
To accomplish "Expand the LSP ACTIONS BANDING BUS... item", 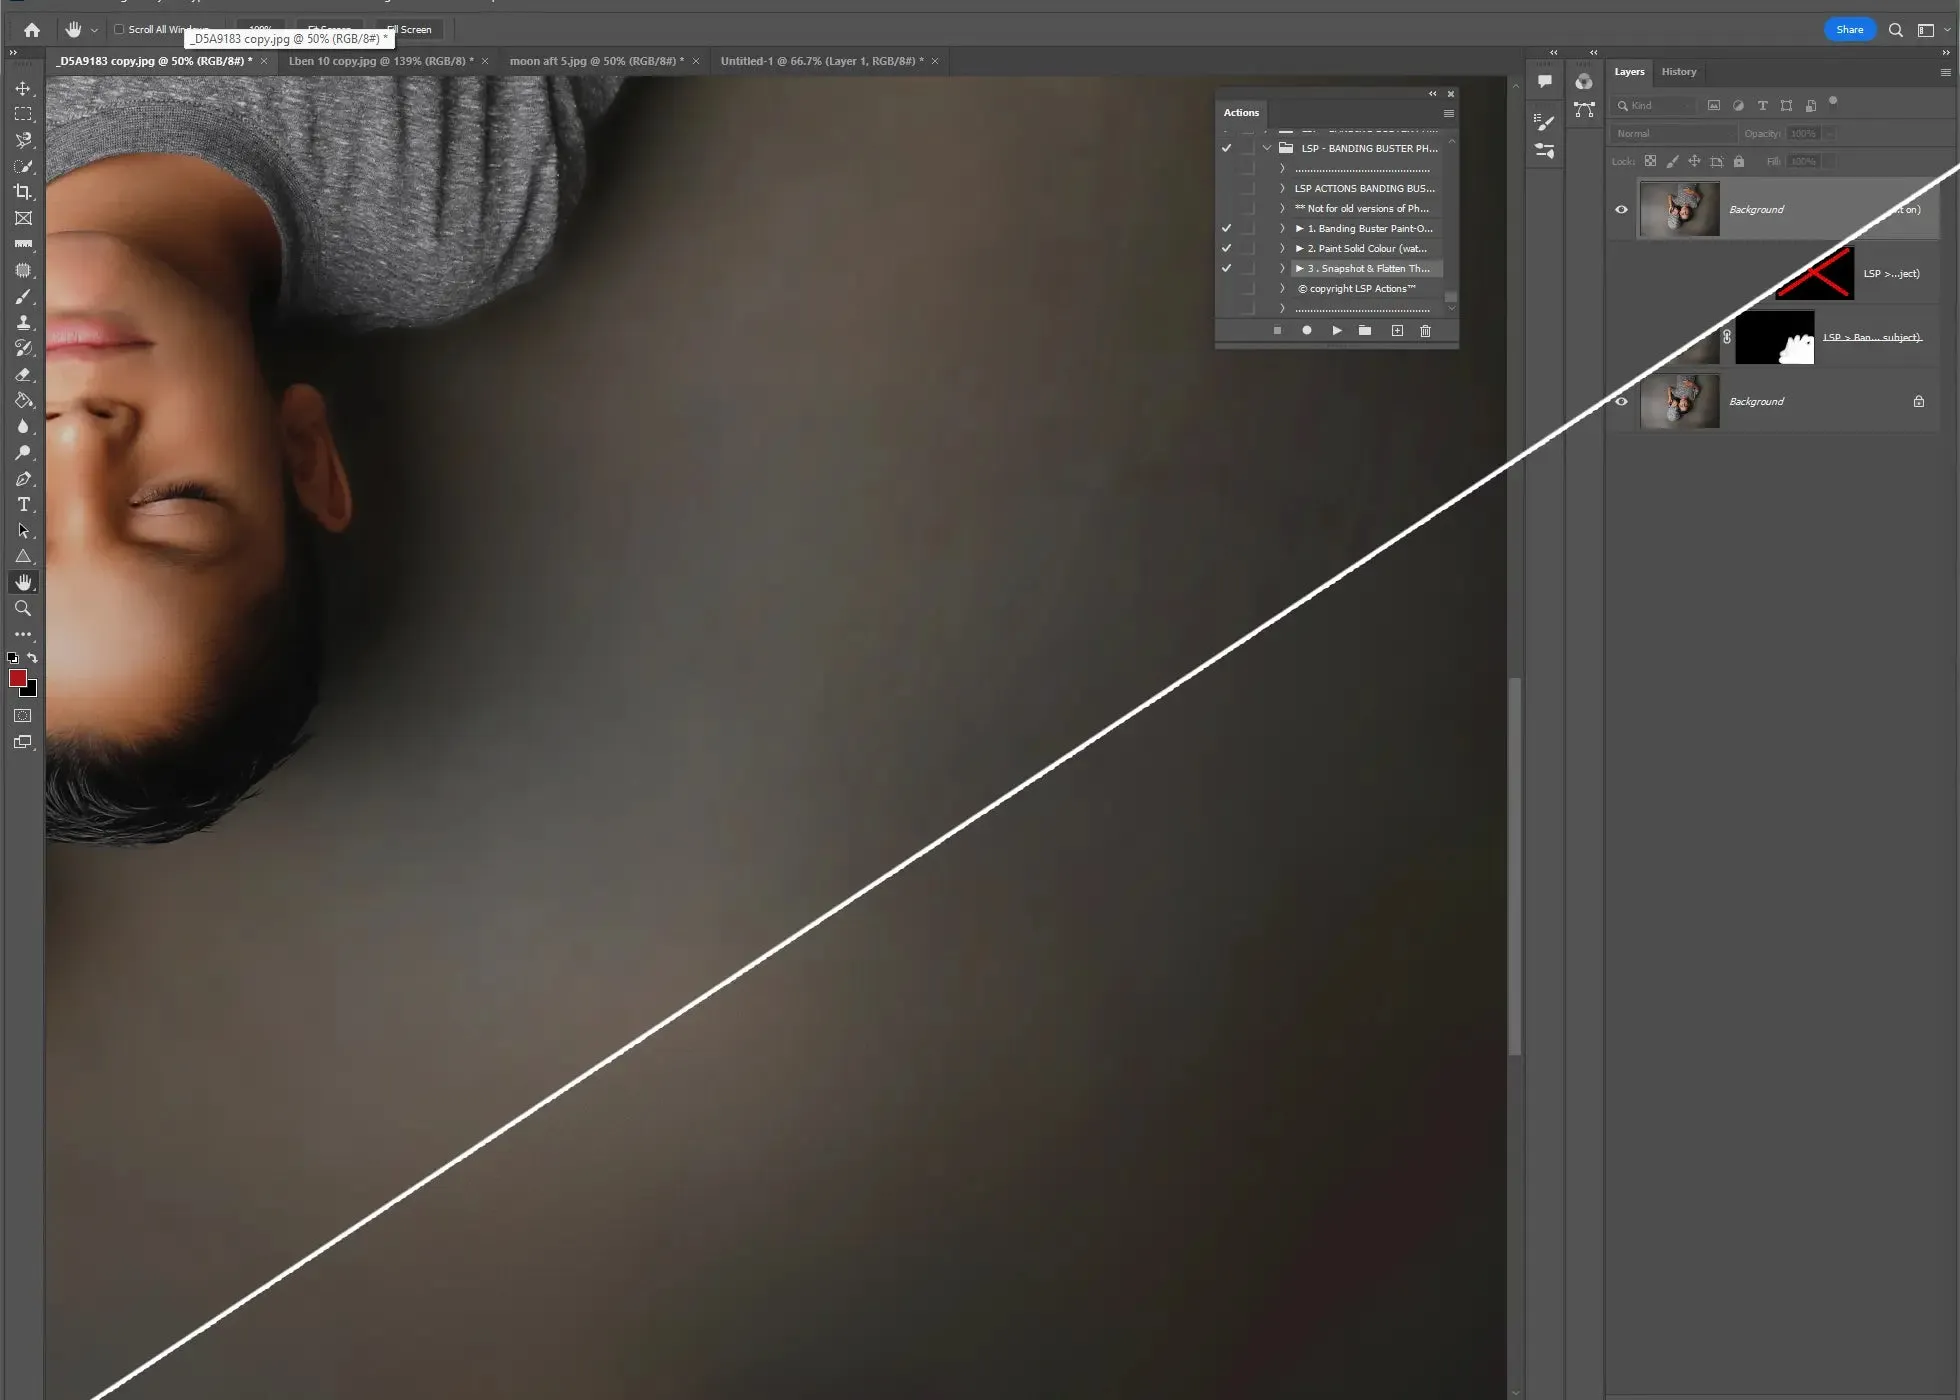I will coord(1282,188).
